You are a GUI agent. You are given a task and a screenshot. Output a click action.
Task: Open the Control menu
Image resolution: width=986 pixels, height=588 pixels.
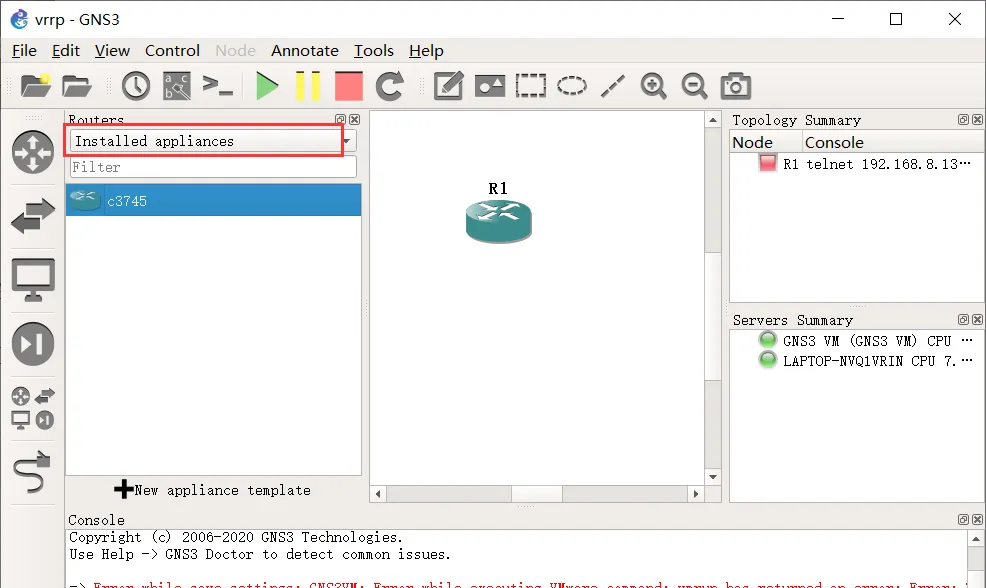tap(172, 50)
